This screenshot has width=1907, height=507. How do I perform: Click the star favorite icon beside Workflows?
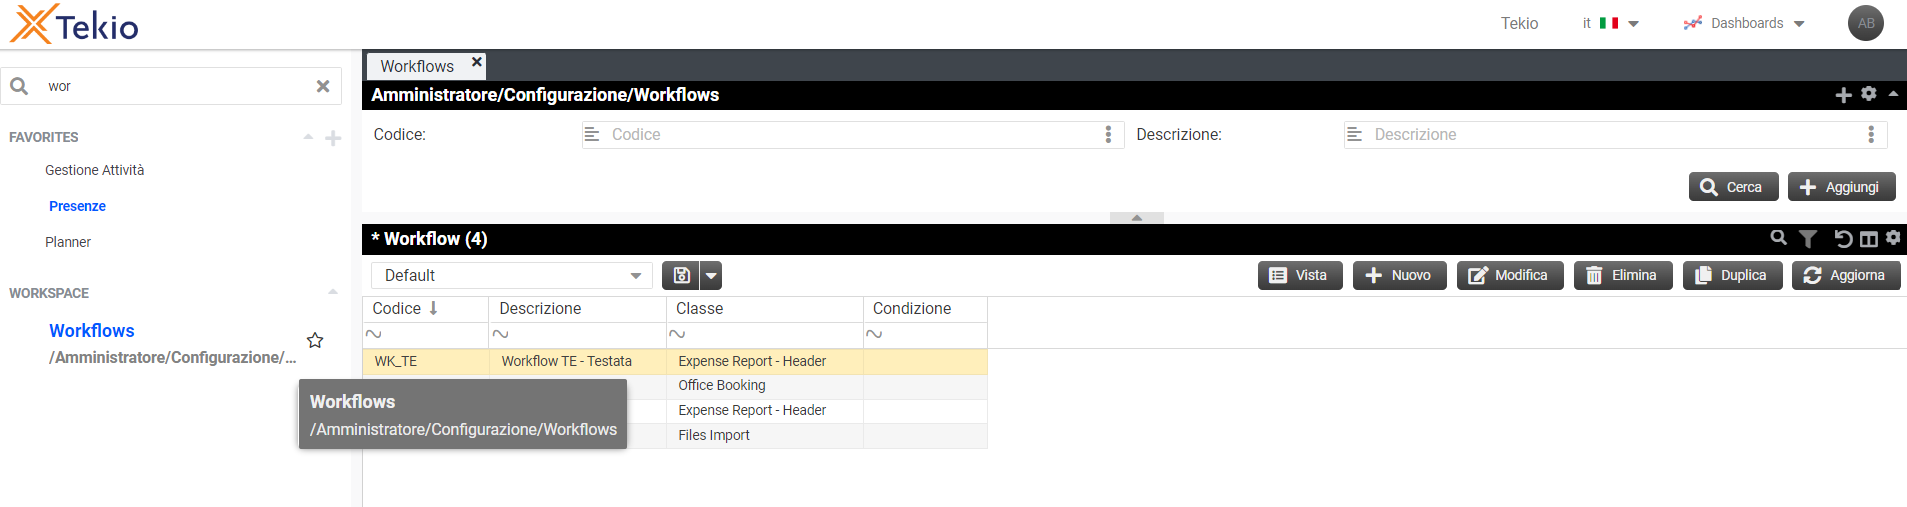[x=315, y=341]
